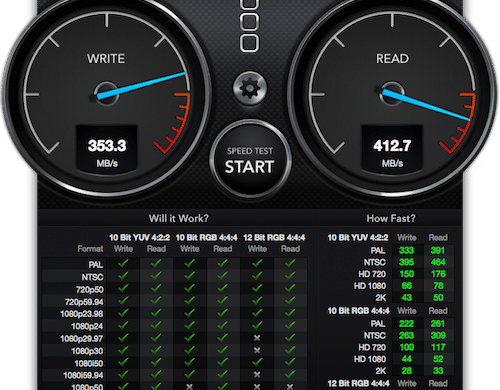Click the 1080p24 12 Bit RGB write checkmark

(x=257, y=325)
